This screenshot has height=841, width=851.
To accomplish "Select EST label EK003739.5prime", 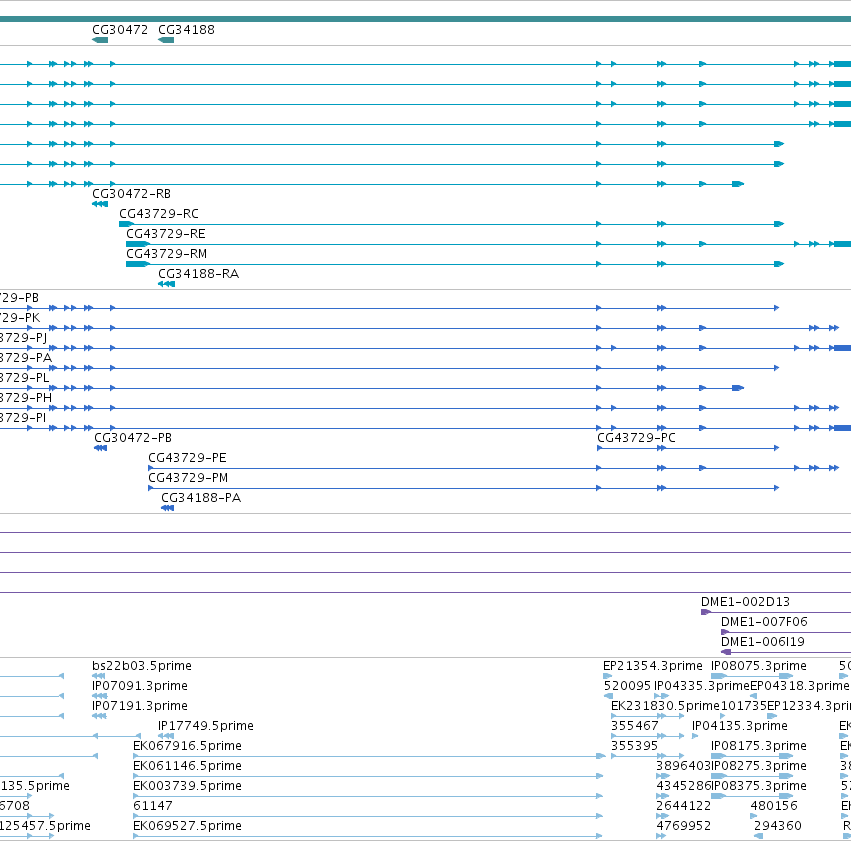I will [x=187, y=786].
